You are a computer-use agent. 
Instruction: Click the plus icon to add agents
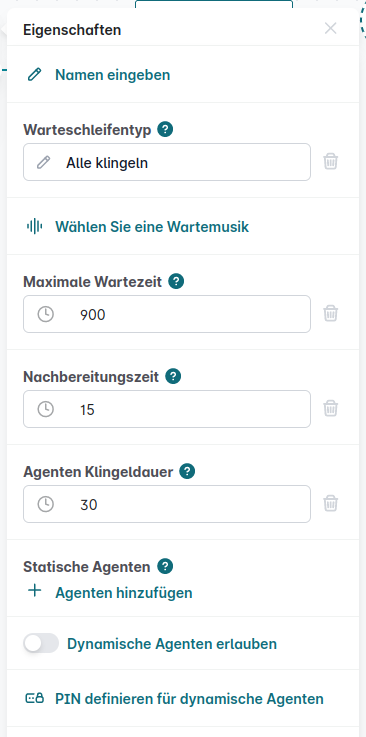pyautogui.click(x=35, y=591)
